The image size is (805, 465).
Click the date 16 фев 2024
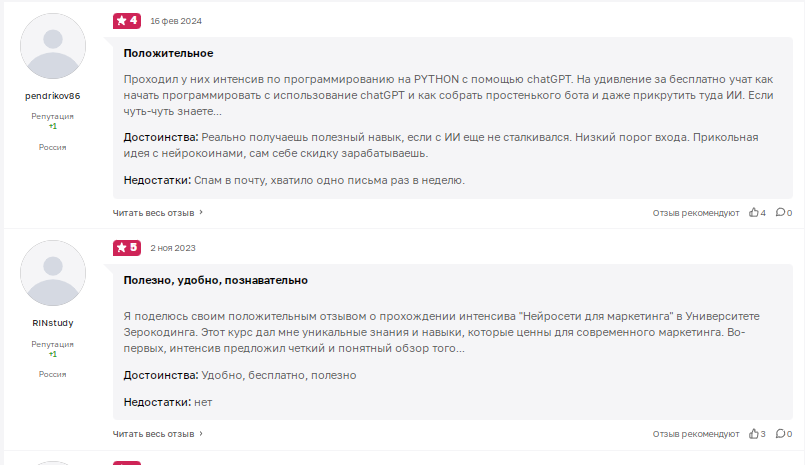(x=176, y=21)
